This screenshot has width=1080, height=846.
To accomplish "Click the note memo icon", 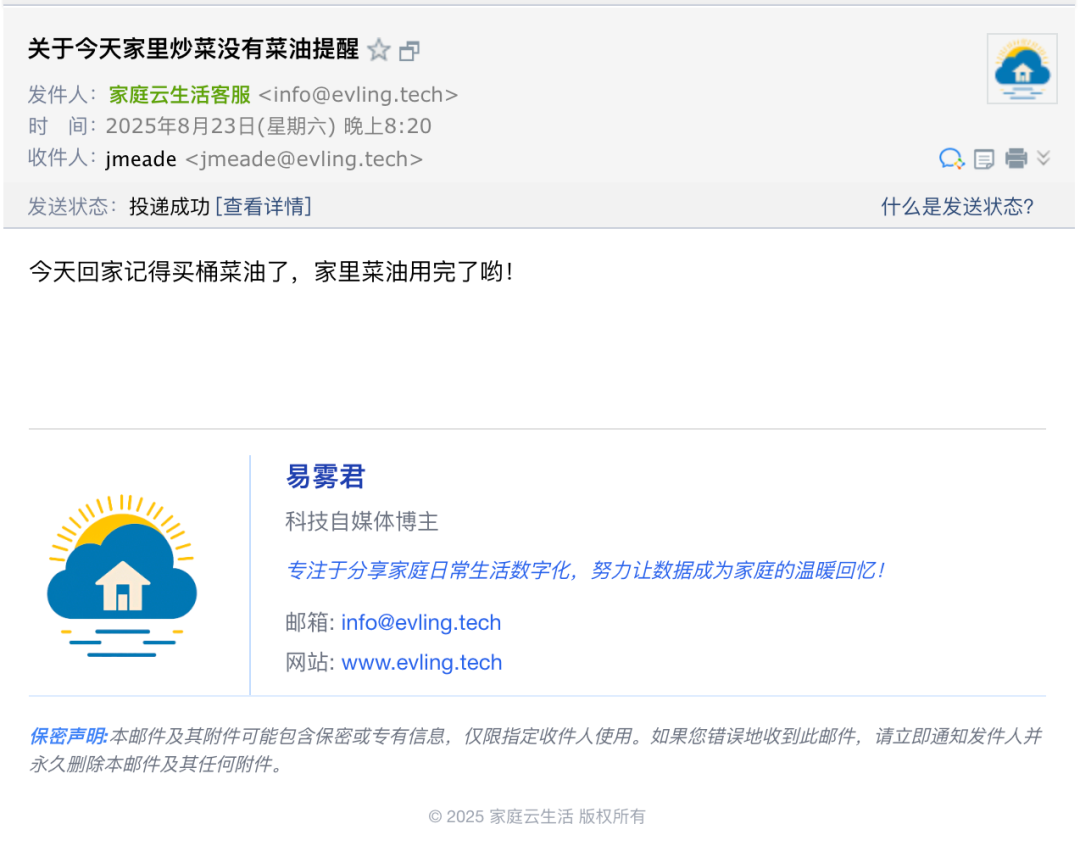I will pos(984,159).
